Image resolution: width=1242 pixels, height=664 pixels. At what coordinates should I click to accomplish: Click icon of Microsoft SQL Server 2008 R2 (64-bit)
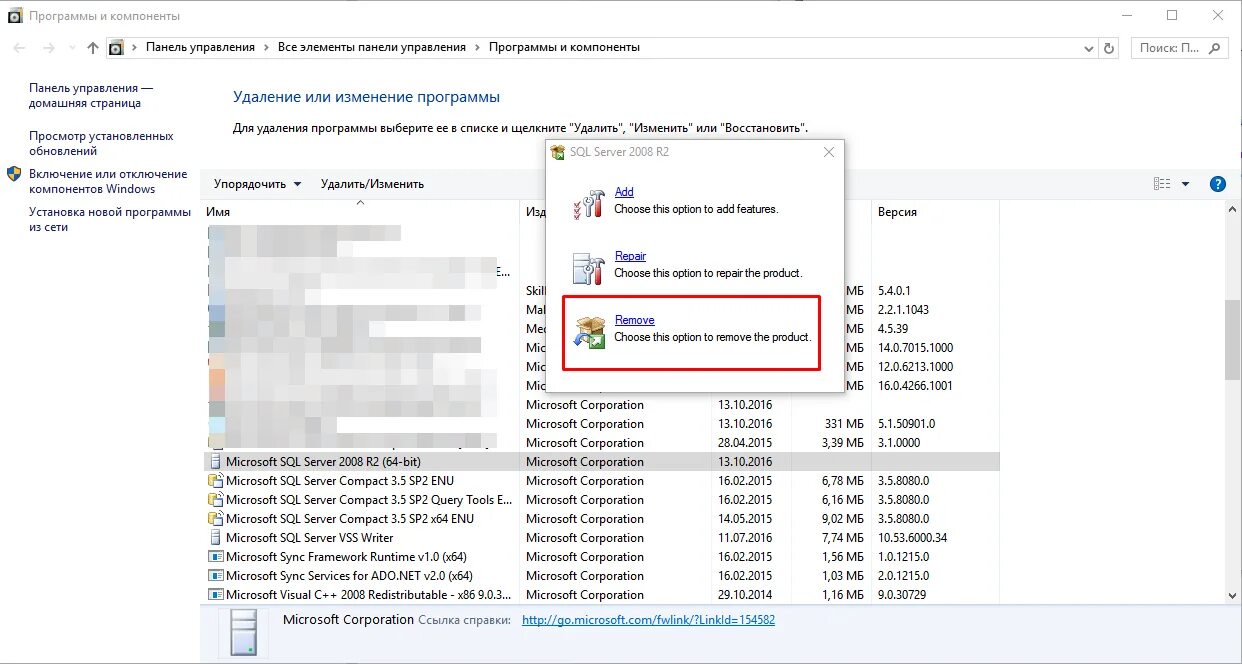tap(214, 462)
